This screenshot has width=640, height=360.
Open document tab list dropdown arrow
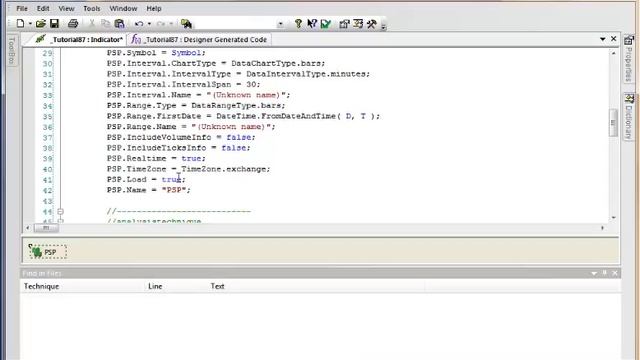click(x=602, y=39)
